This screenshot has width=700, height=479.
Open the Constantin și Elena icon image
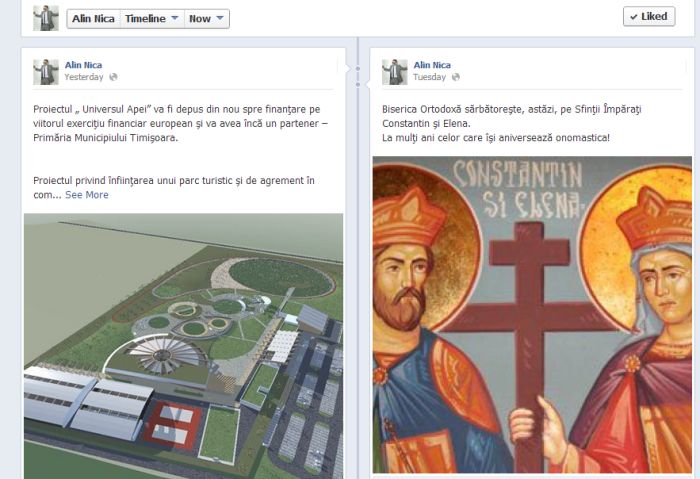click(x=532, y=314)
